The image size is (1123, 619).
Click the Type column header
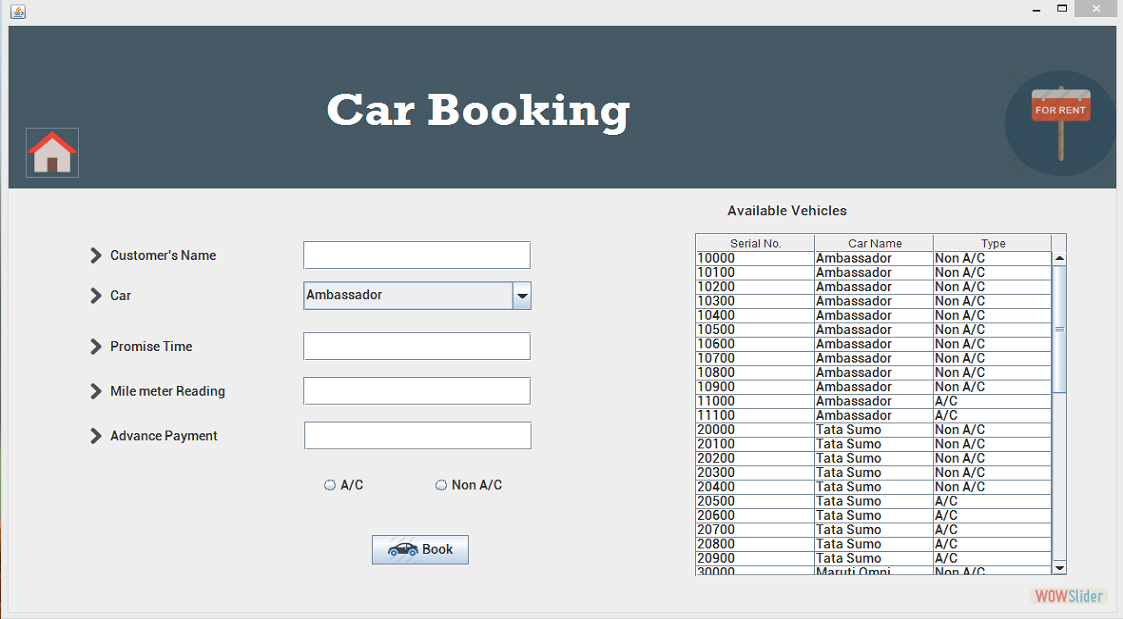pyautogui.click(x=993, y=244)
